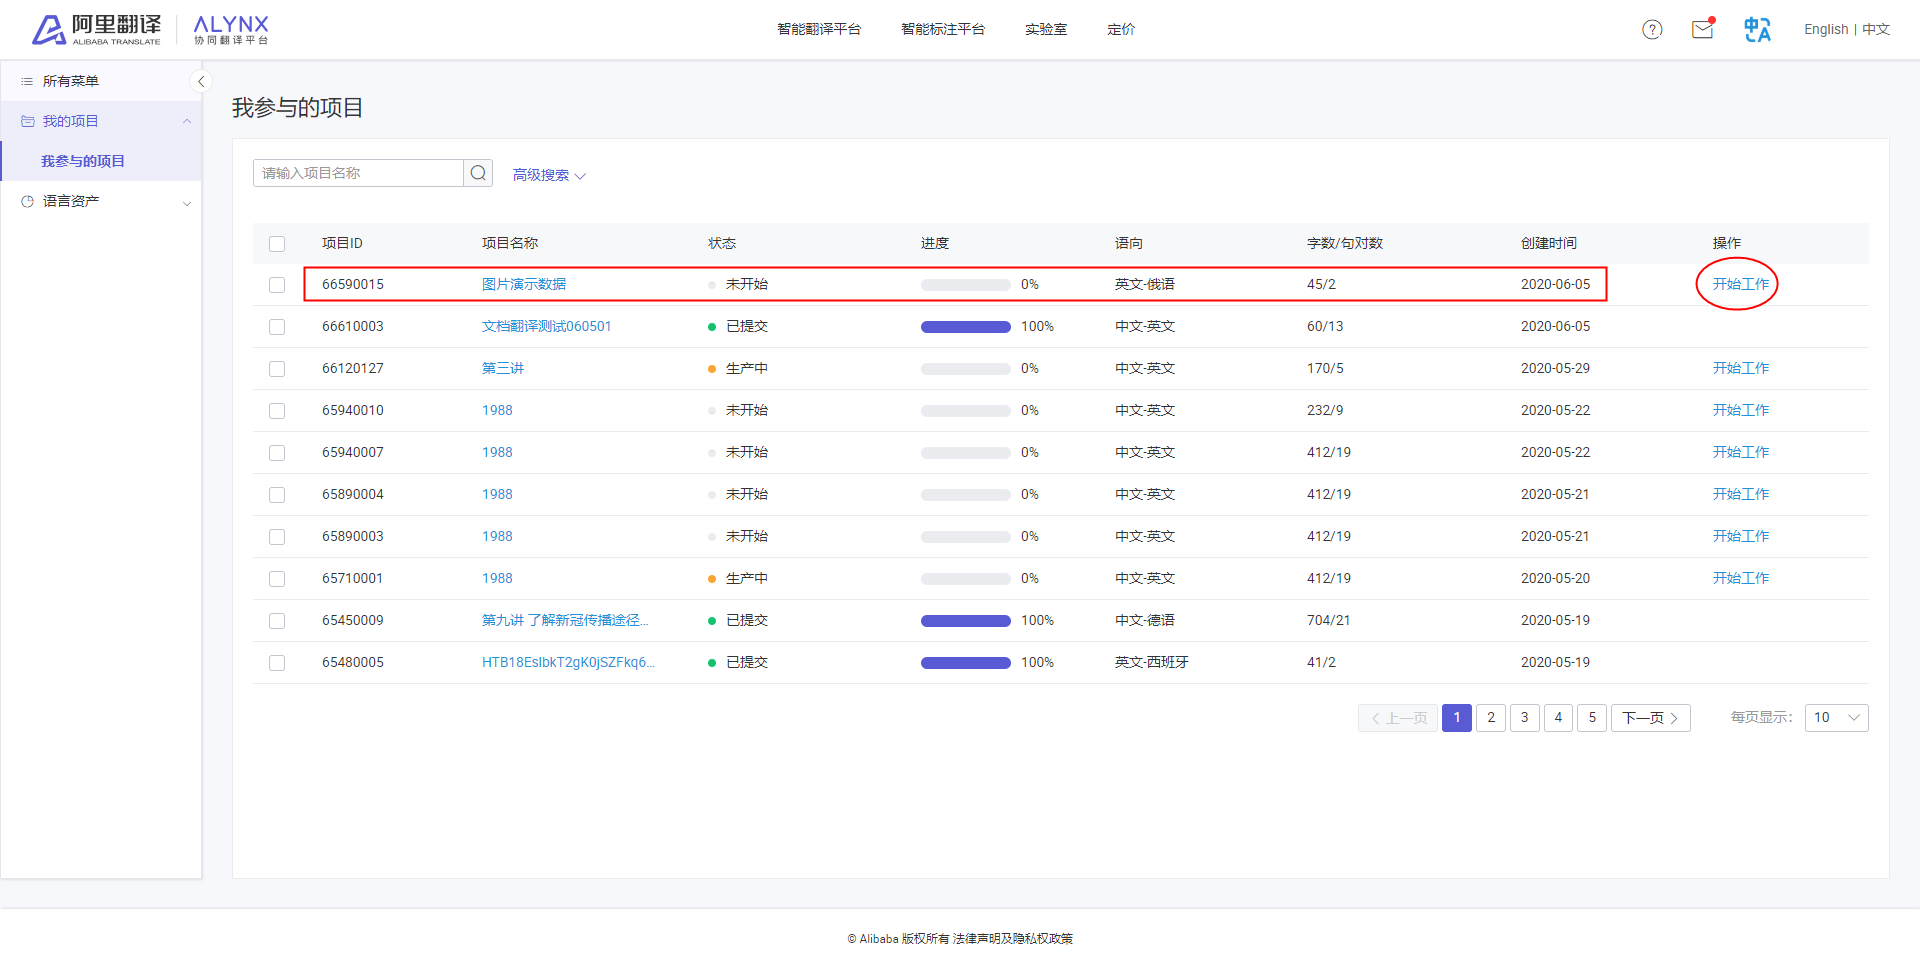Click 开始工作 for project 65940007

pos(1741,452)
